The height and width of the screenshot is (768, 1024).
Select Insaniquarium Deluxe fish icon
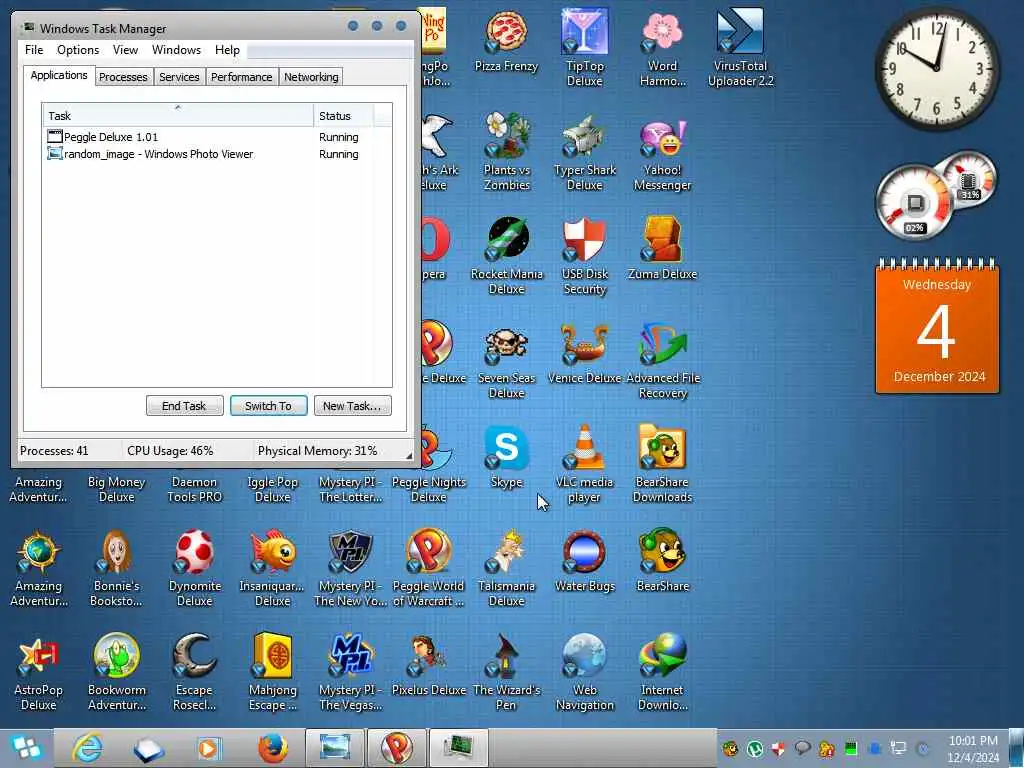tap(272, 567)
